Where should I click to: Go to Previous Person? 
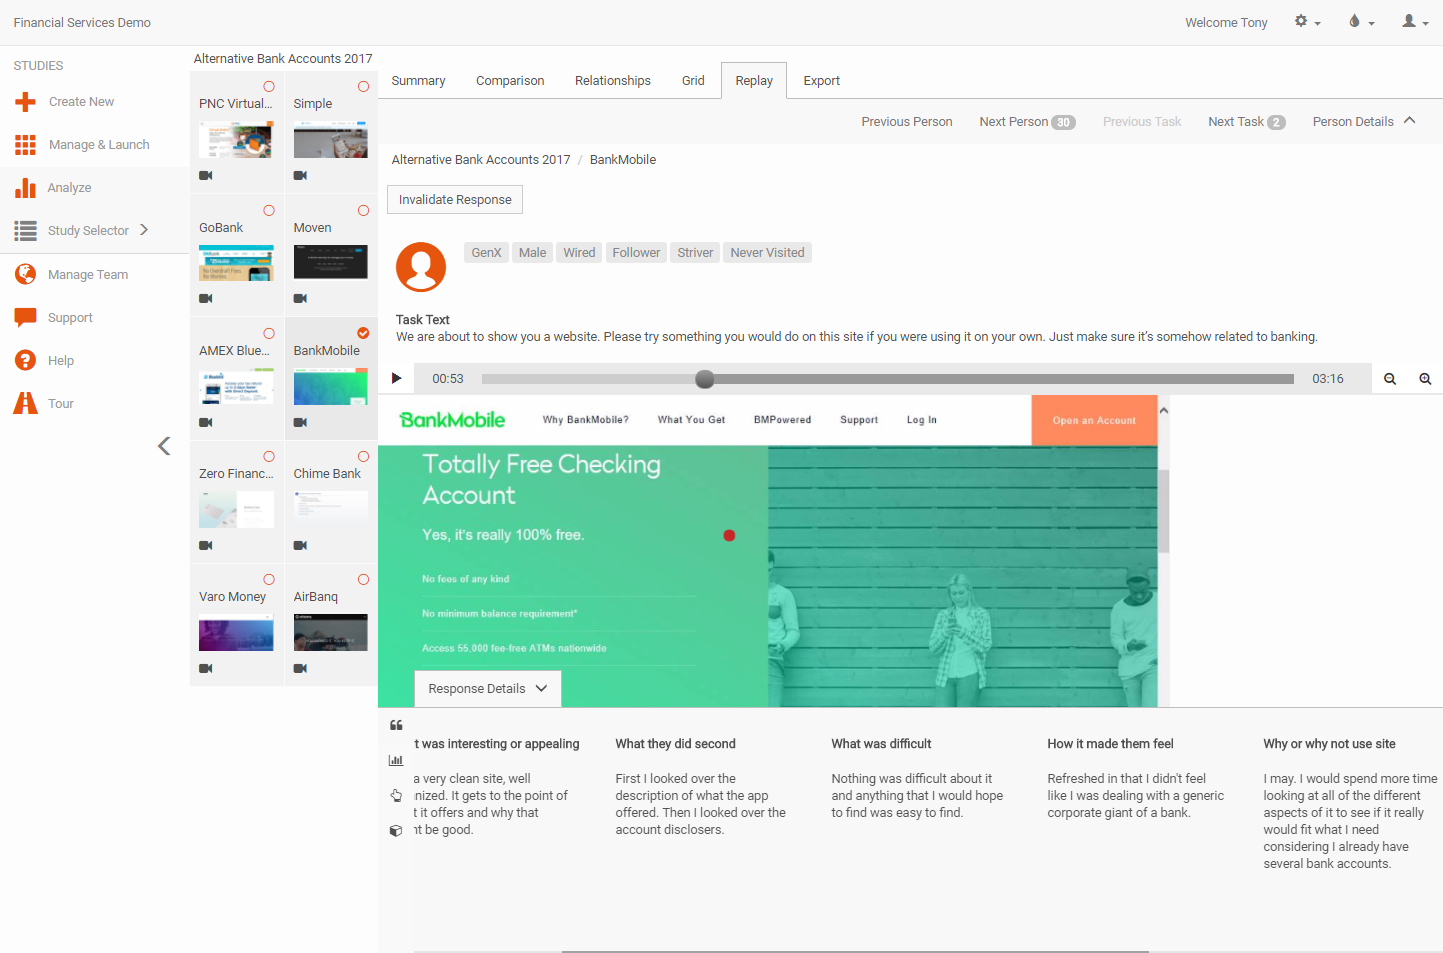coord(907,122)
